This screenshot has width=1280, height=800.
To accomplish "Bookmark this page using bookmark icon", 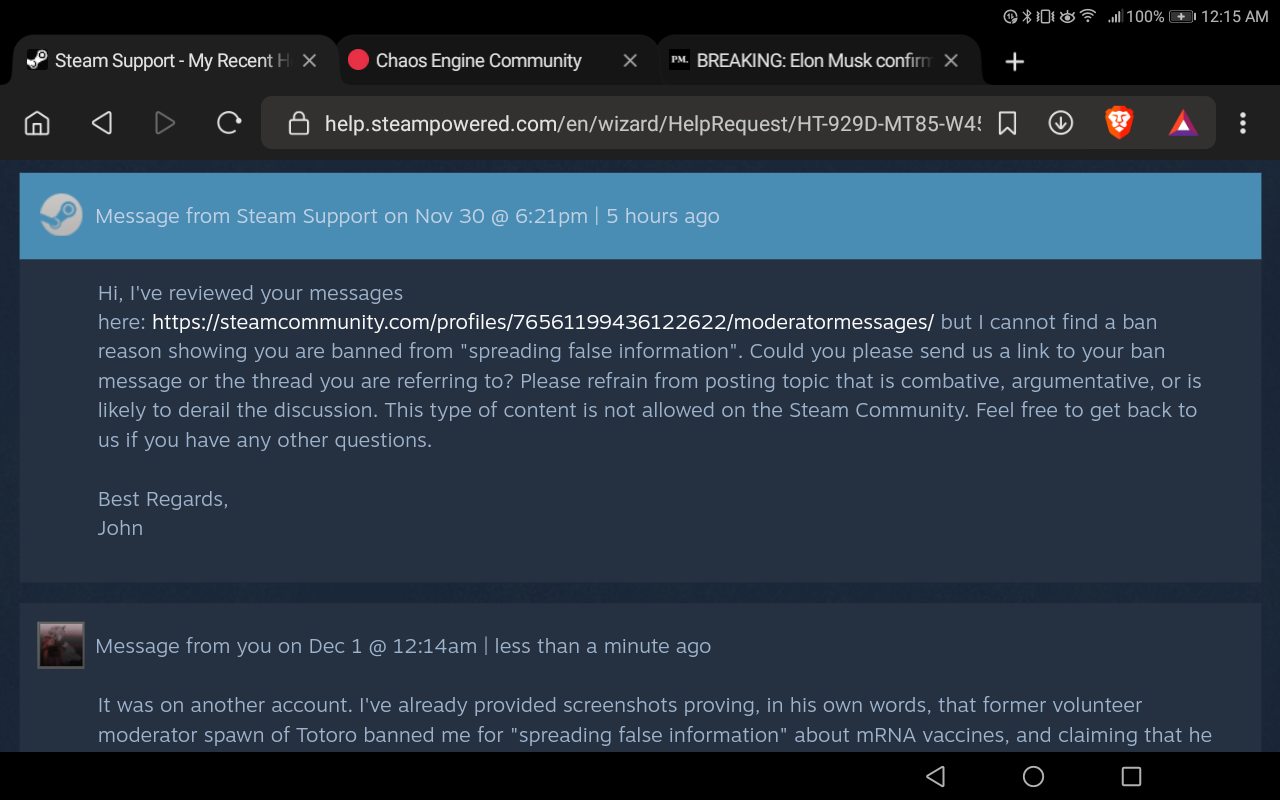I will coord(1007,123).
